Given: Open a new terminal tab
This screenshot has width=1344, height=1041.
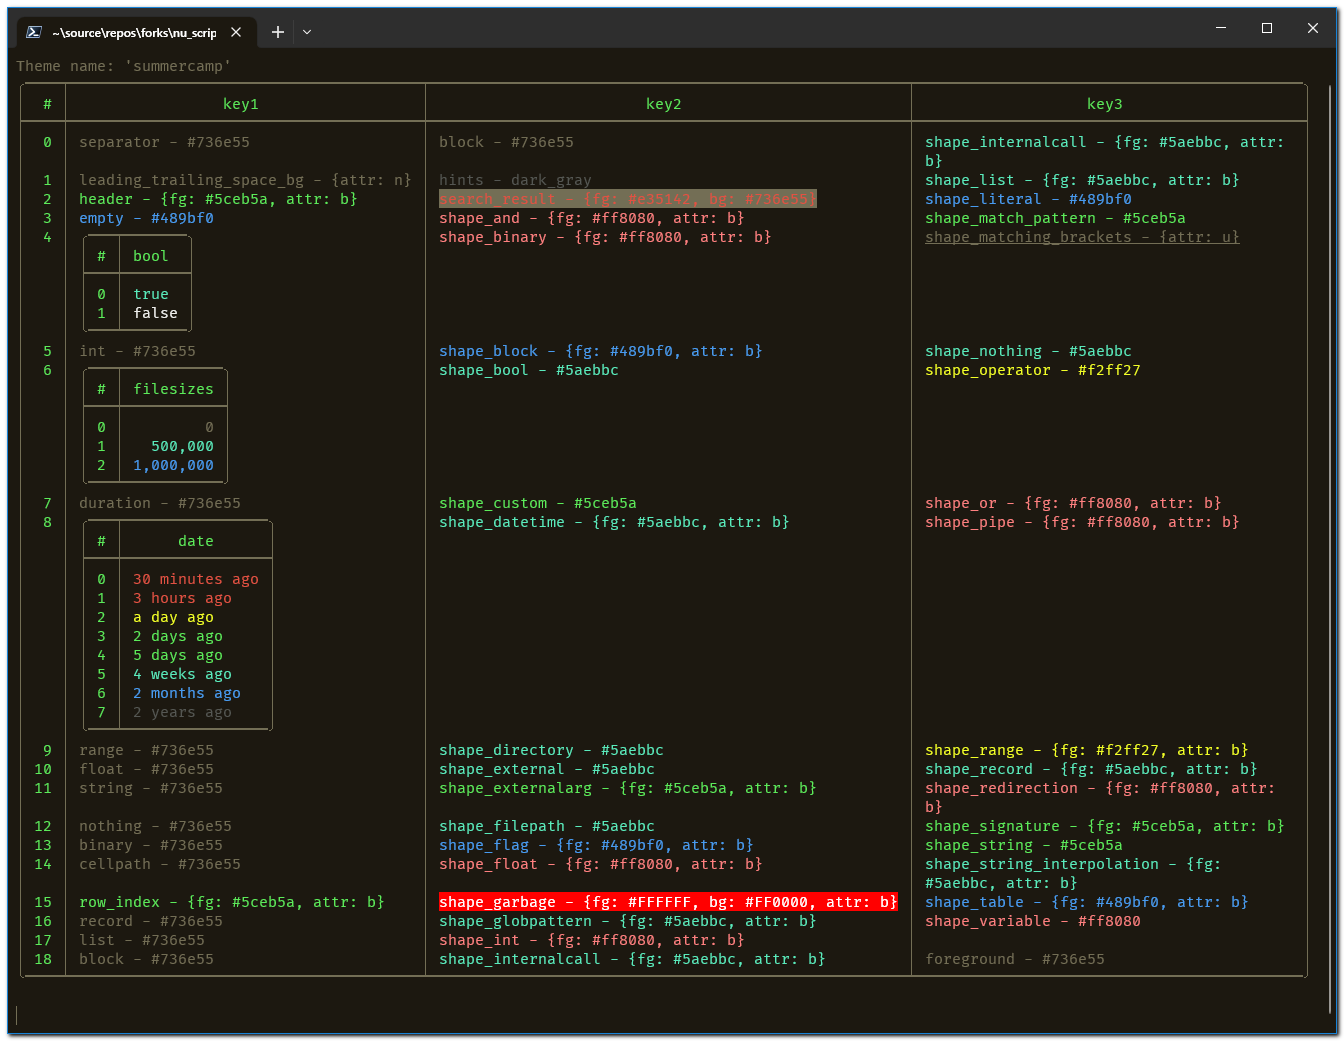Looking at the screenshot, I should pyautogui.click(x=278, y=32).
